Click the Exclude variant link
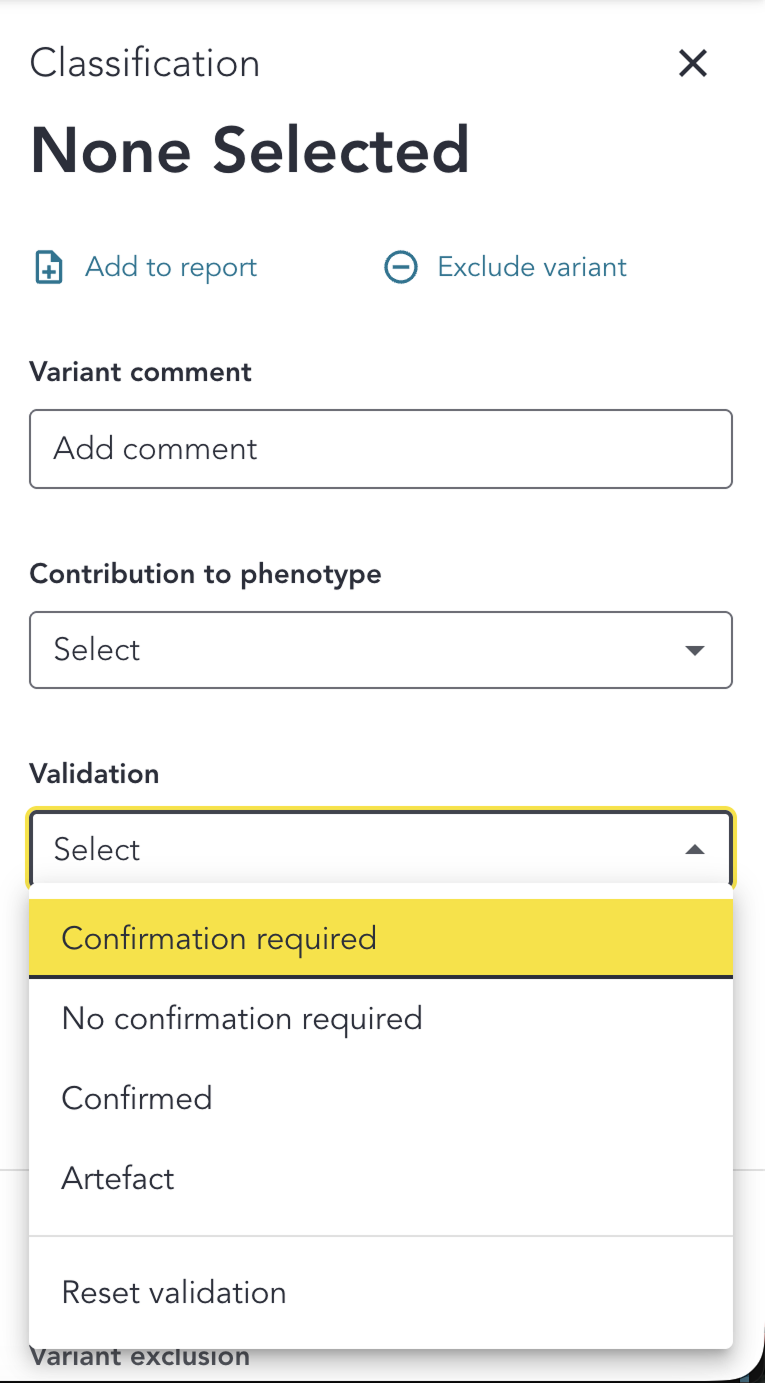This screenshot has height=1383, width=765. (531, 267)
